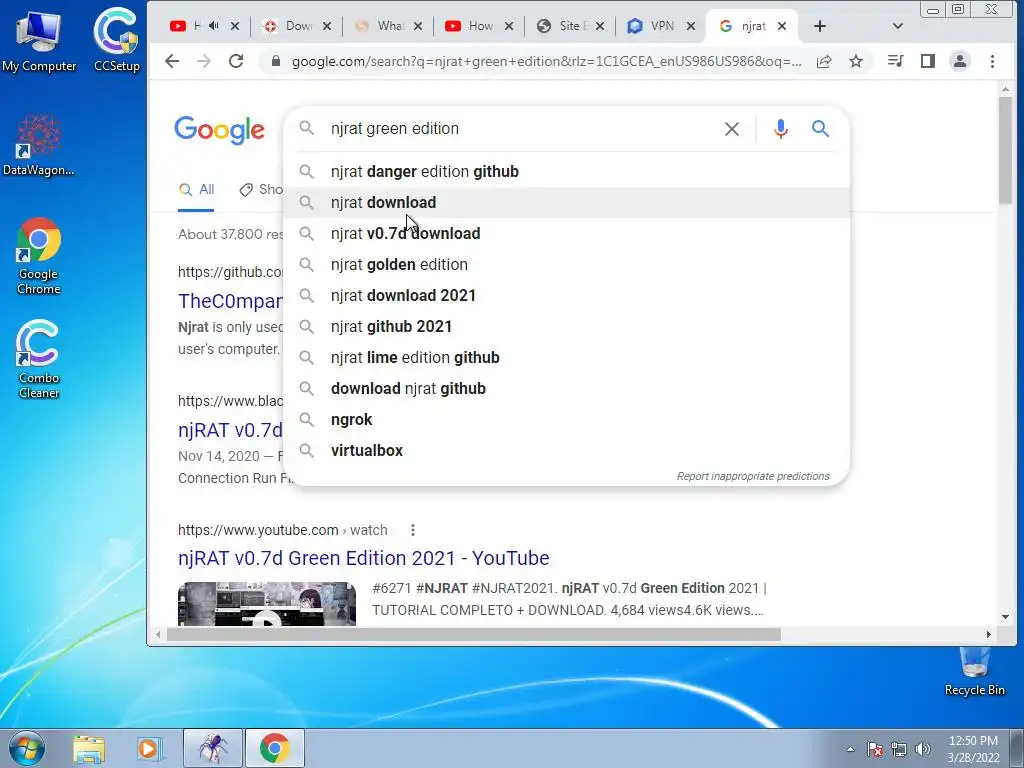Choose suggestion njrat lime edition github
The height and width of the screenshot is (768, 1024).
pos(567,358)
